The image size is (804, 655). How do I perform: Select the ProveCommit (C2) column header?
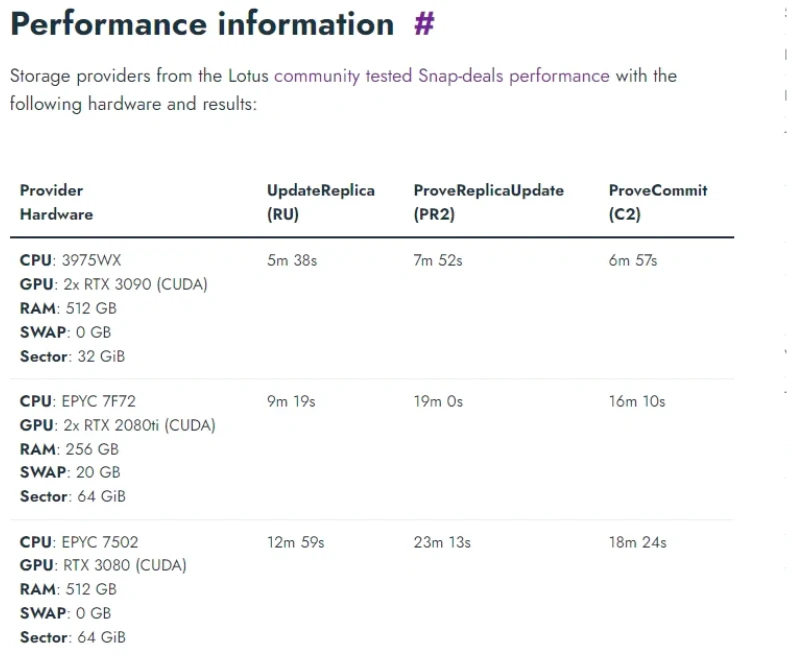click(658, 202)
